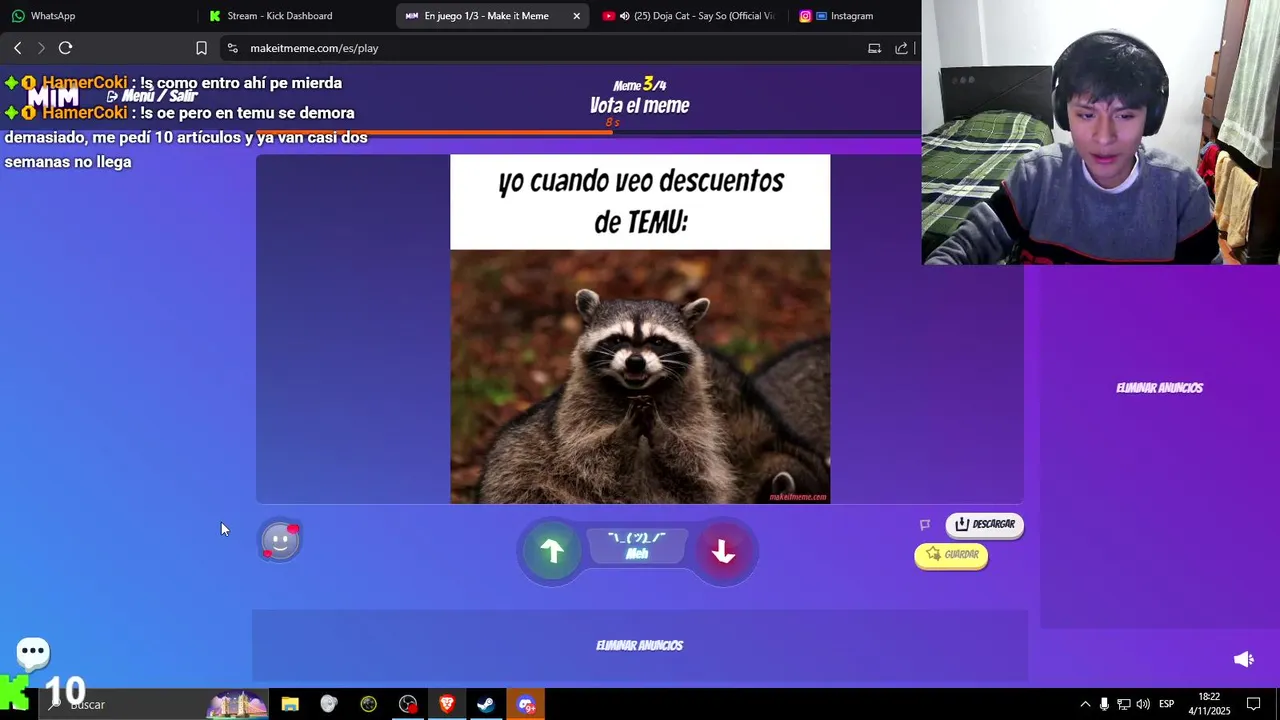The height and width of the screenshot is (720, 1280).
Task: Switch to Doja Cat YouTube tab
Action: click(690, 16)
